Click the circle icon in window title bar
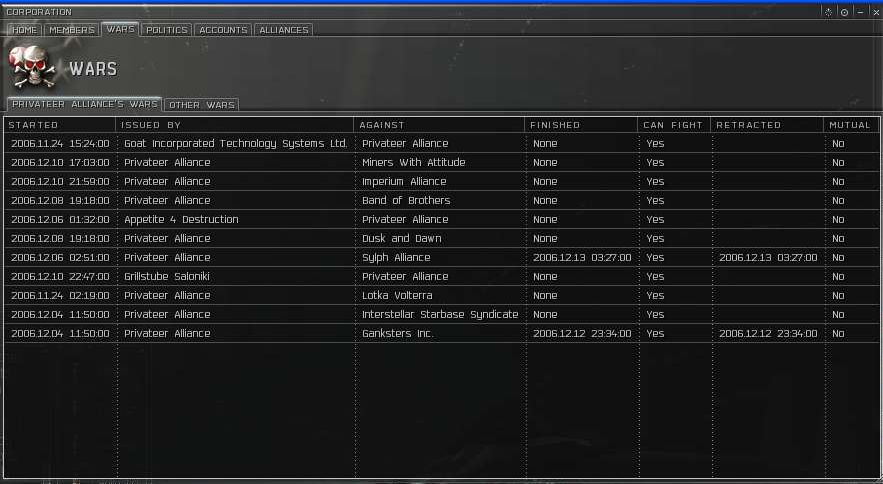The image size is (883, 484). click(x=845, y=12)
